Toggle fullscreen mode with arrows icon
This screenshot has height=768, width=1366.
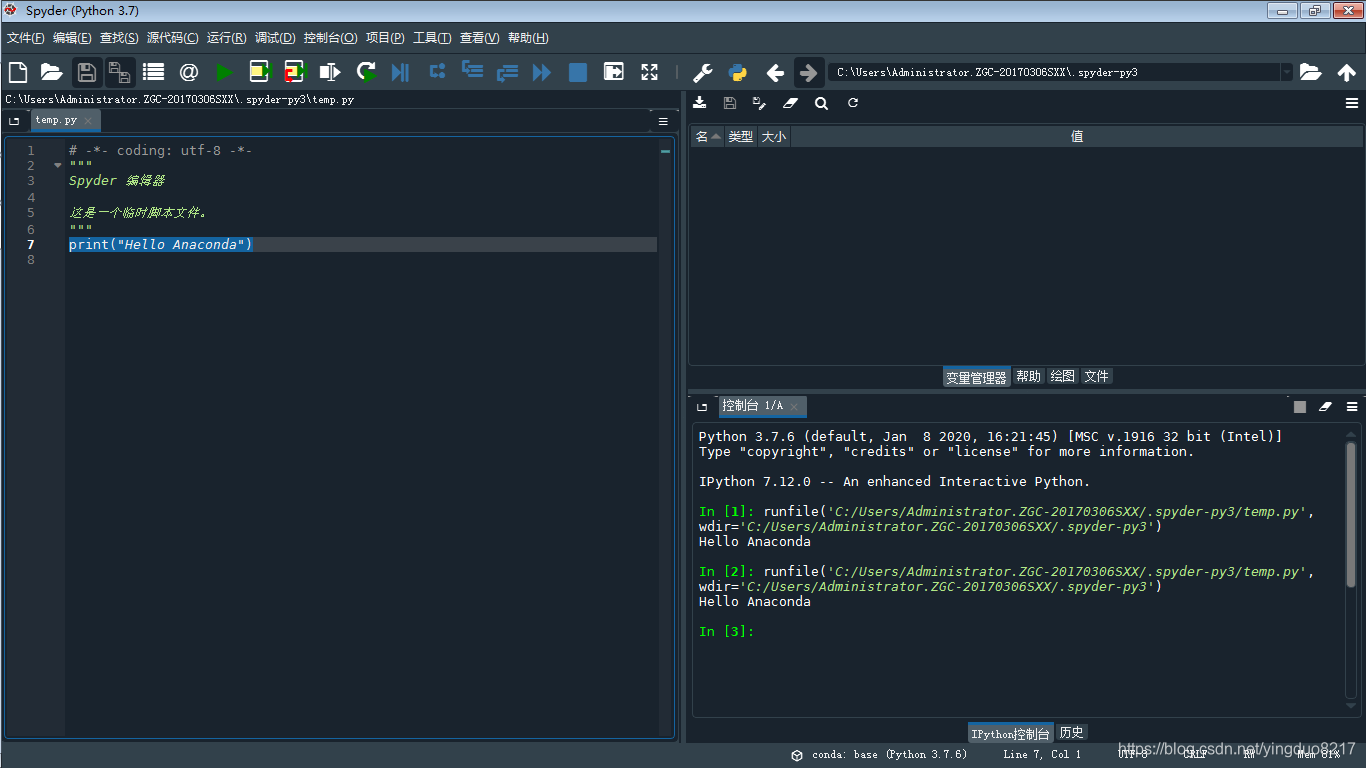pos(650,72)
